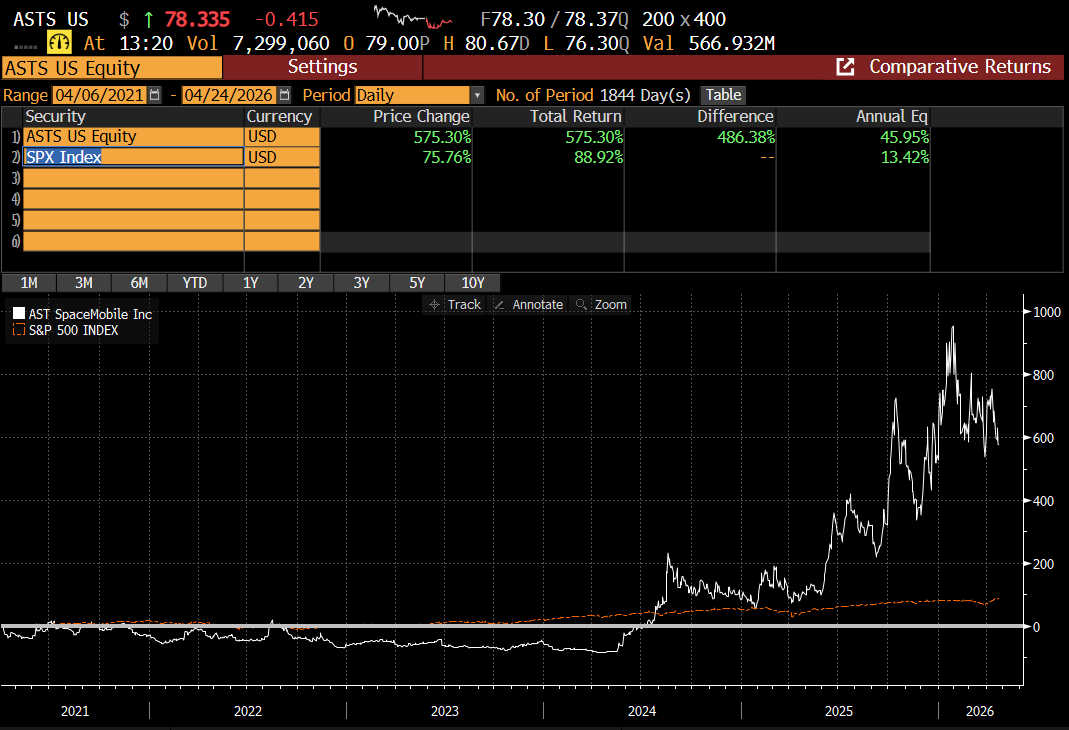Click SPX Price Change 75.76% value
Viewport: 1069px width, 730px height.
click(x=447, y=157)
